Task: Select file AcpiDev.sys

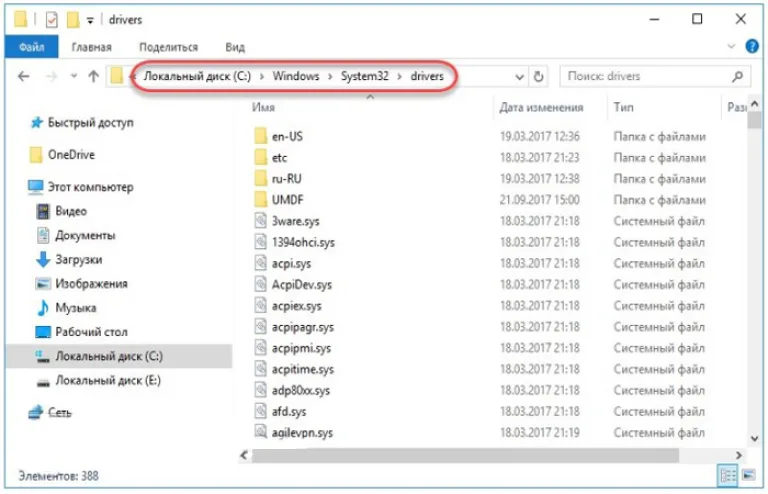Action: pyautogui.click(x=302, y=284)
